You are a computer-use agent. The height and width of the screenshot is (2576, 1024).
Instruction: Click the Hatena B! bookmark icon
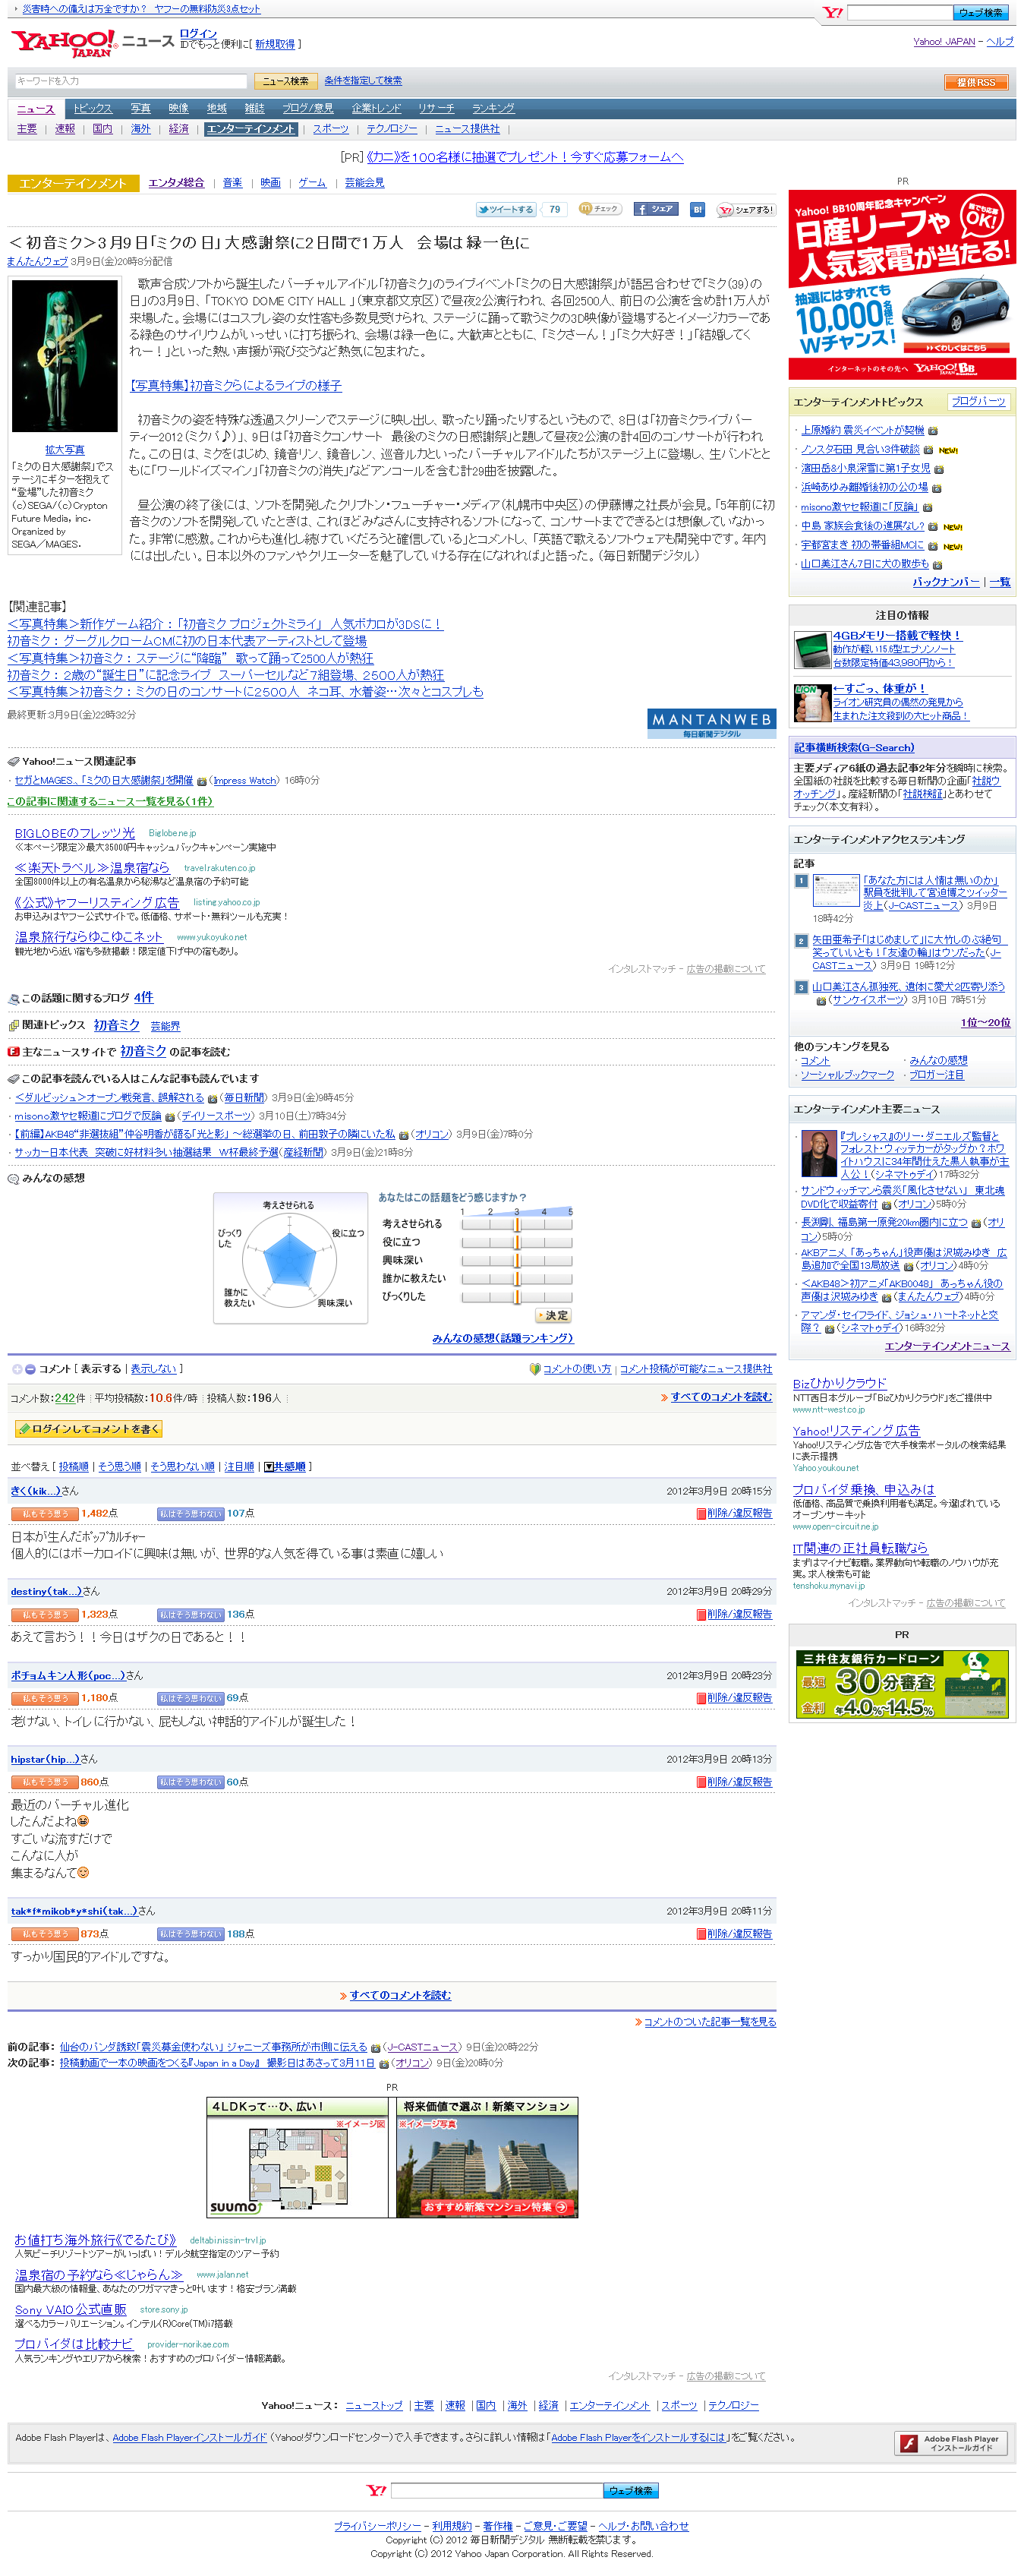point(698,209)
